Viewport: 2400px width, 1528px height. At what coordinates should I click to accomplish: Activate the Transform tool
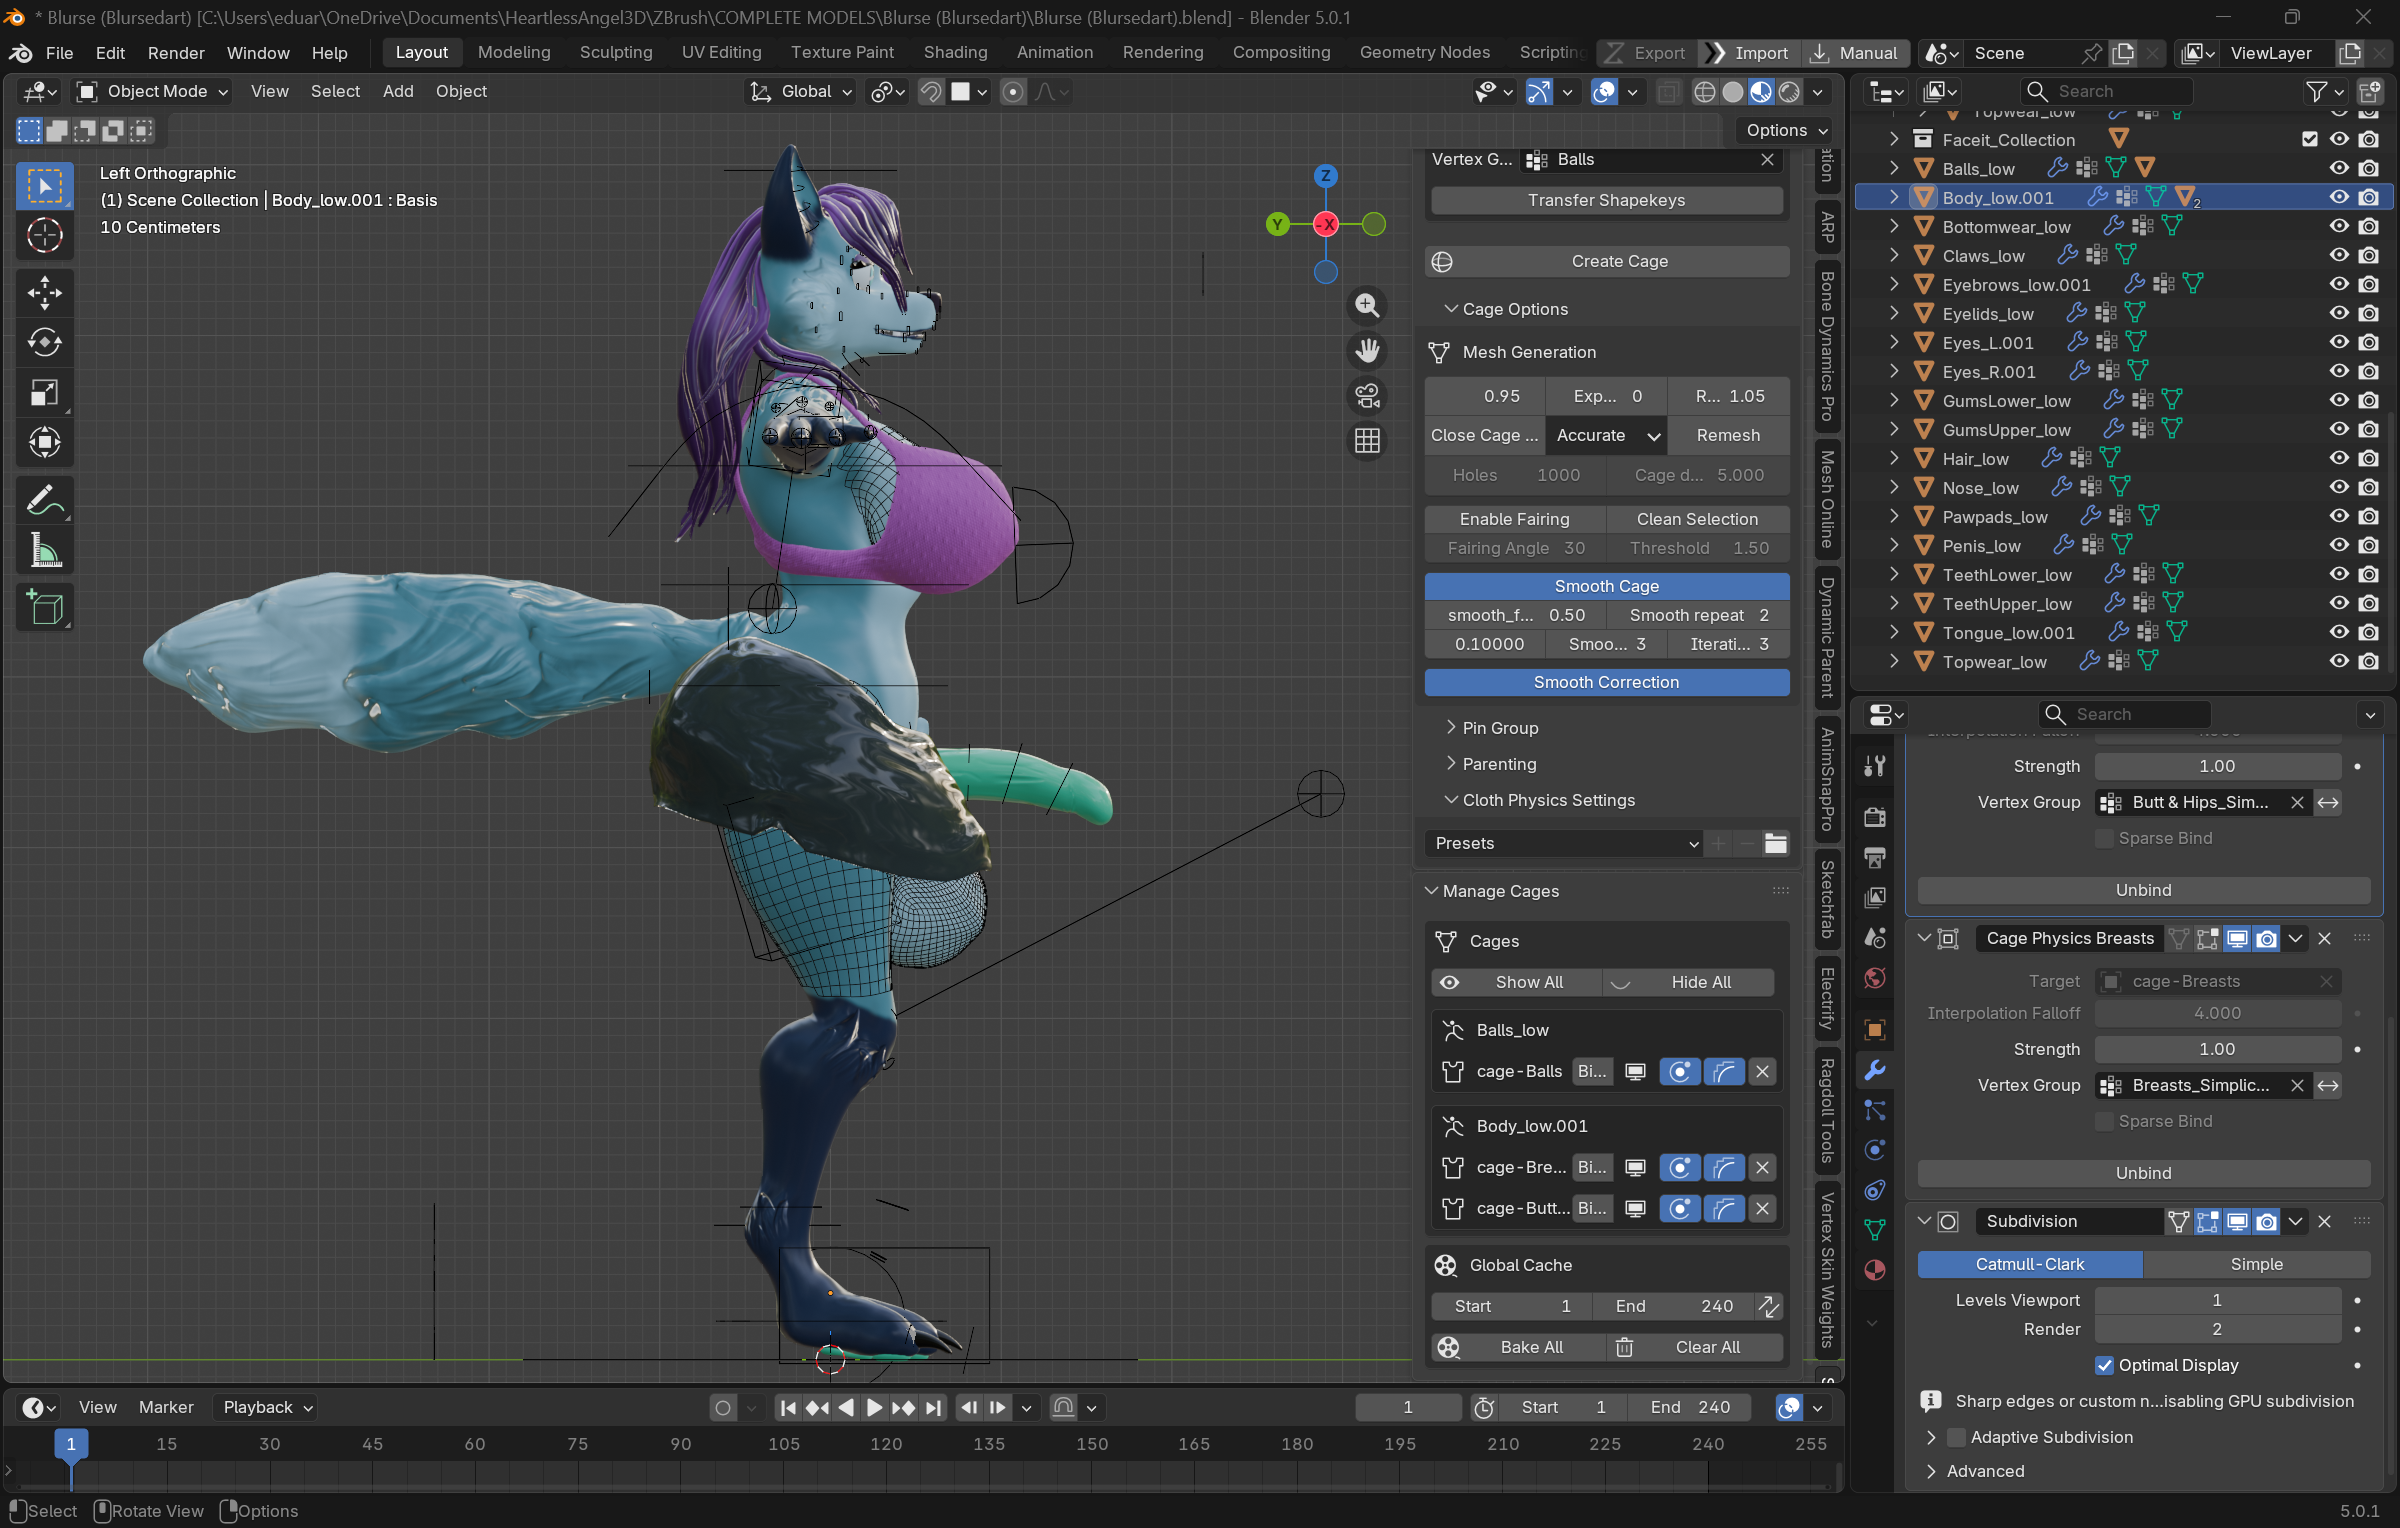(x=45, y=442)
